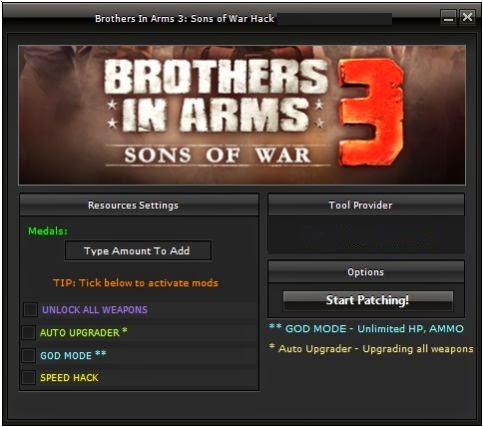Click the window title bar text
This screenshot has height=427, width=483.
click(x=184, y=19)
